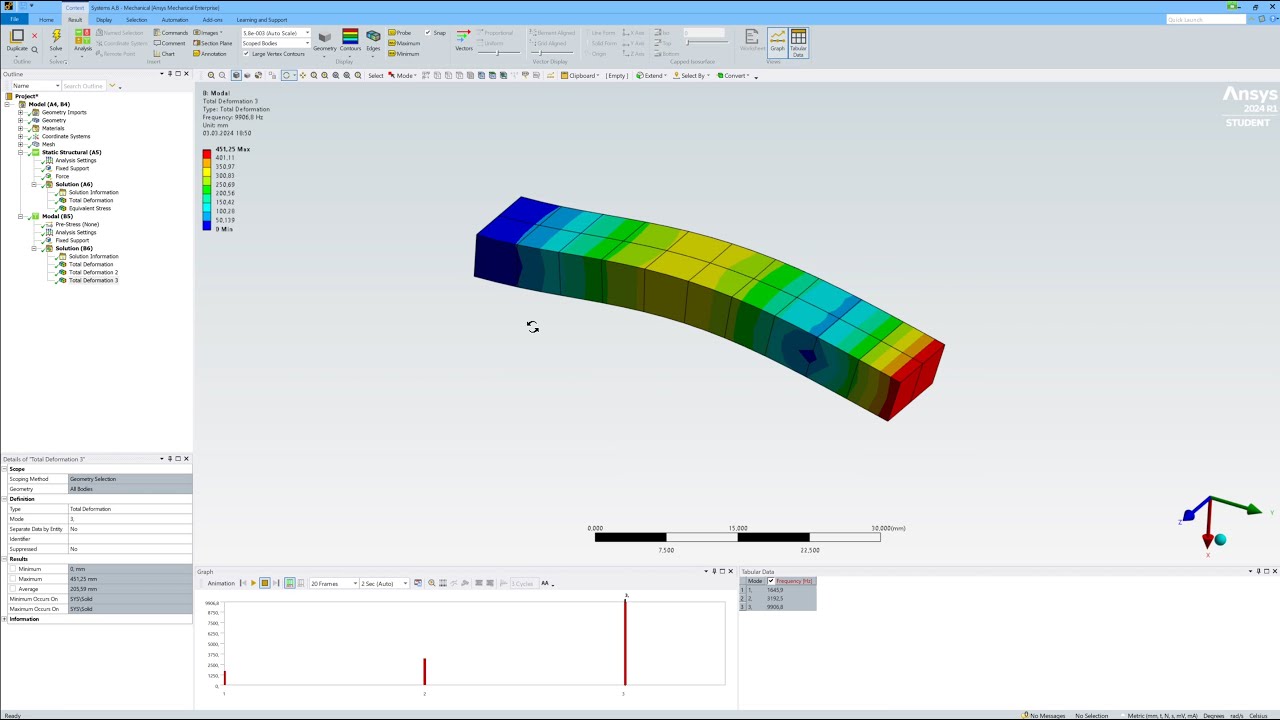Click the Commands button in ribbon
Viewport: 1280px width, 720px height.
tap(170, 33)
